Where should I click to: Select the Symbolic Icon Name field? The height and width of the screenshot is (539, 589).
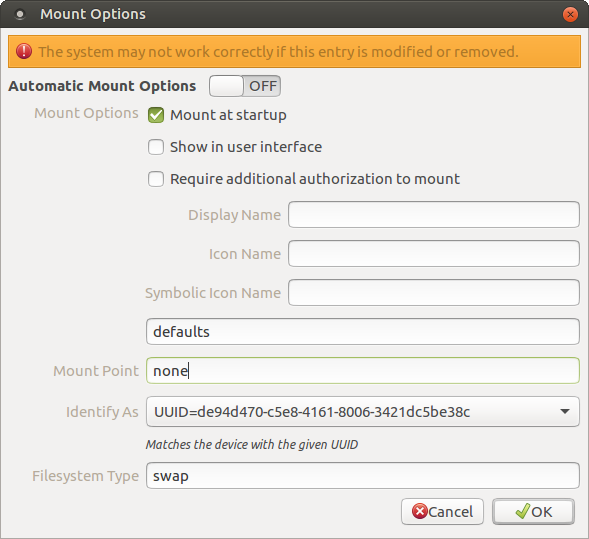433,293
